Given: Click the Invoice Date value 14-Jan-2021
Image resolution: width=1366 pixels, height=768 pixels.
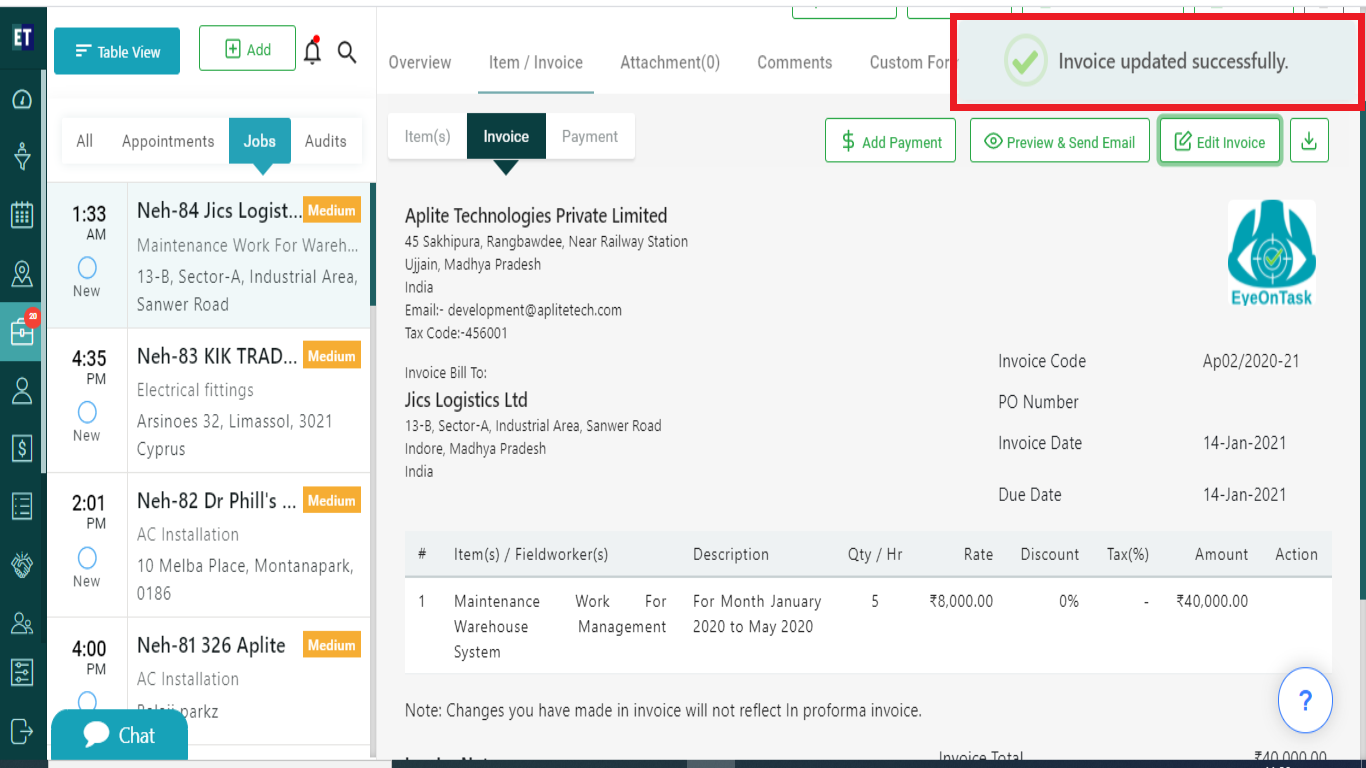Looking at the screenshot, I should [1245, 443].
